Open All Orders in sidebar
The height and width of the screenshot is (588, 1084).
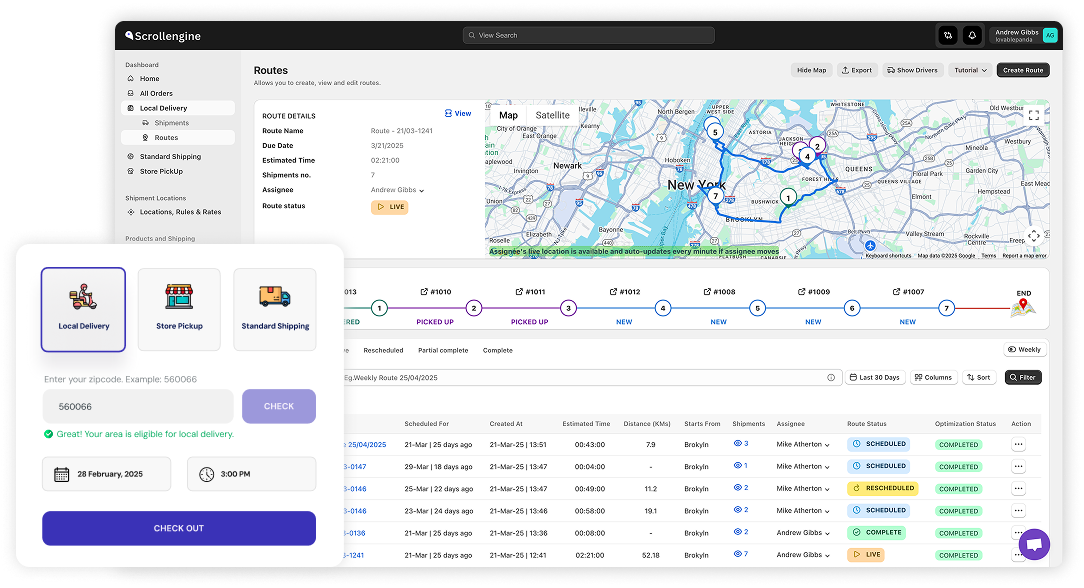[156, 93]
